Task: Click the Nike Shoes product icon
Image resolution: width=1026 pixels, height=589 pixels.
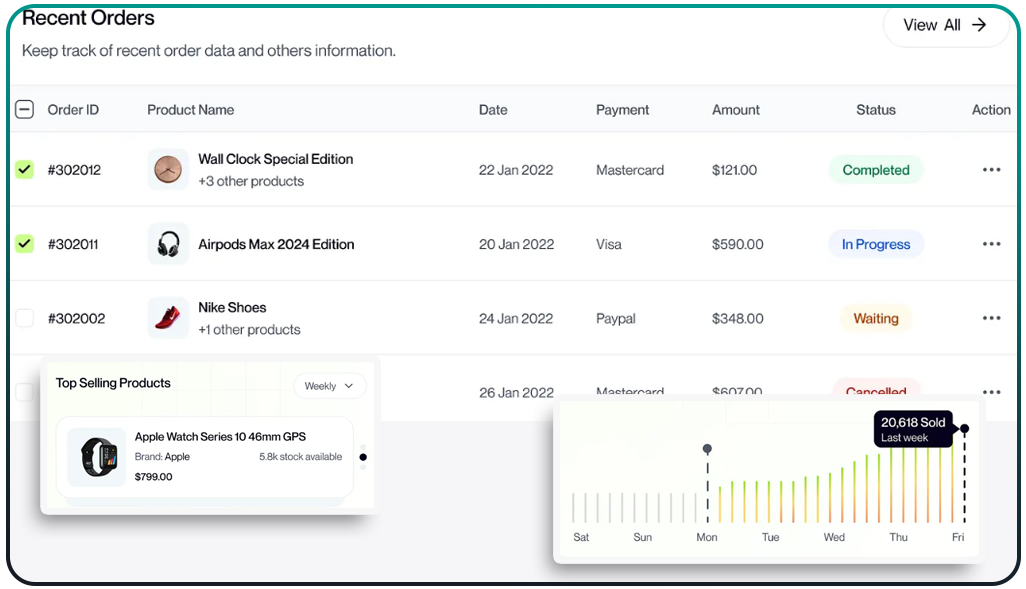Action: click(168, 318)
